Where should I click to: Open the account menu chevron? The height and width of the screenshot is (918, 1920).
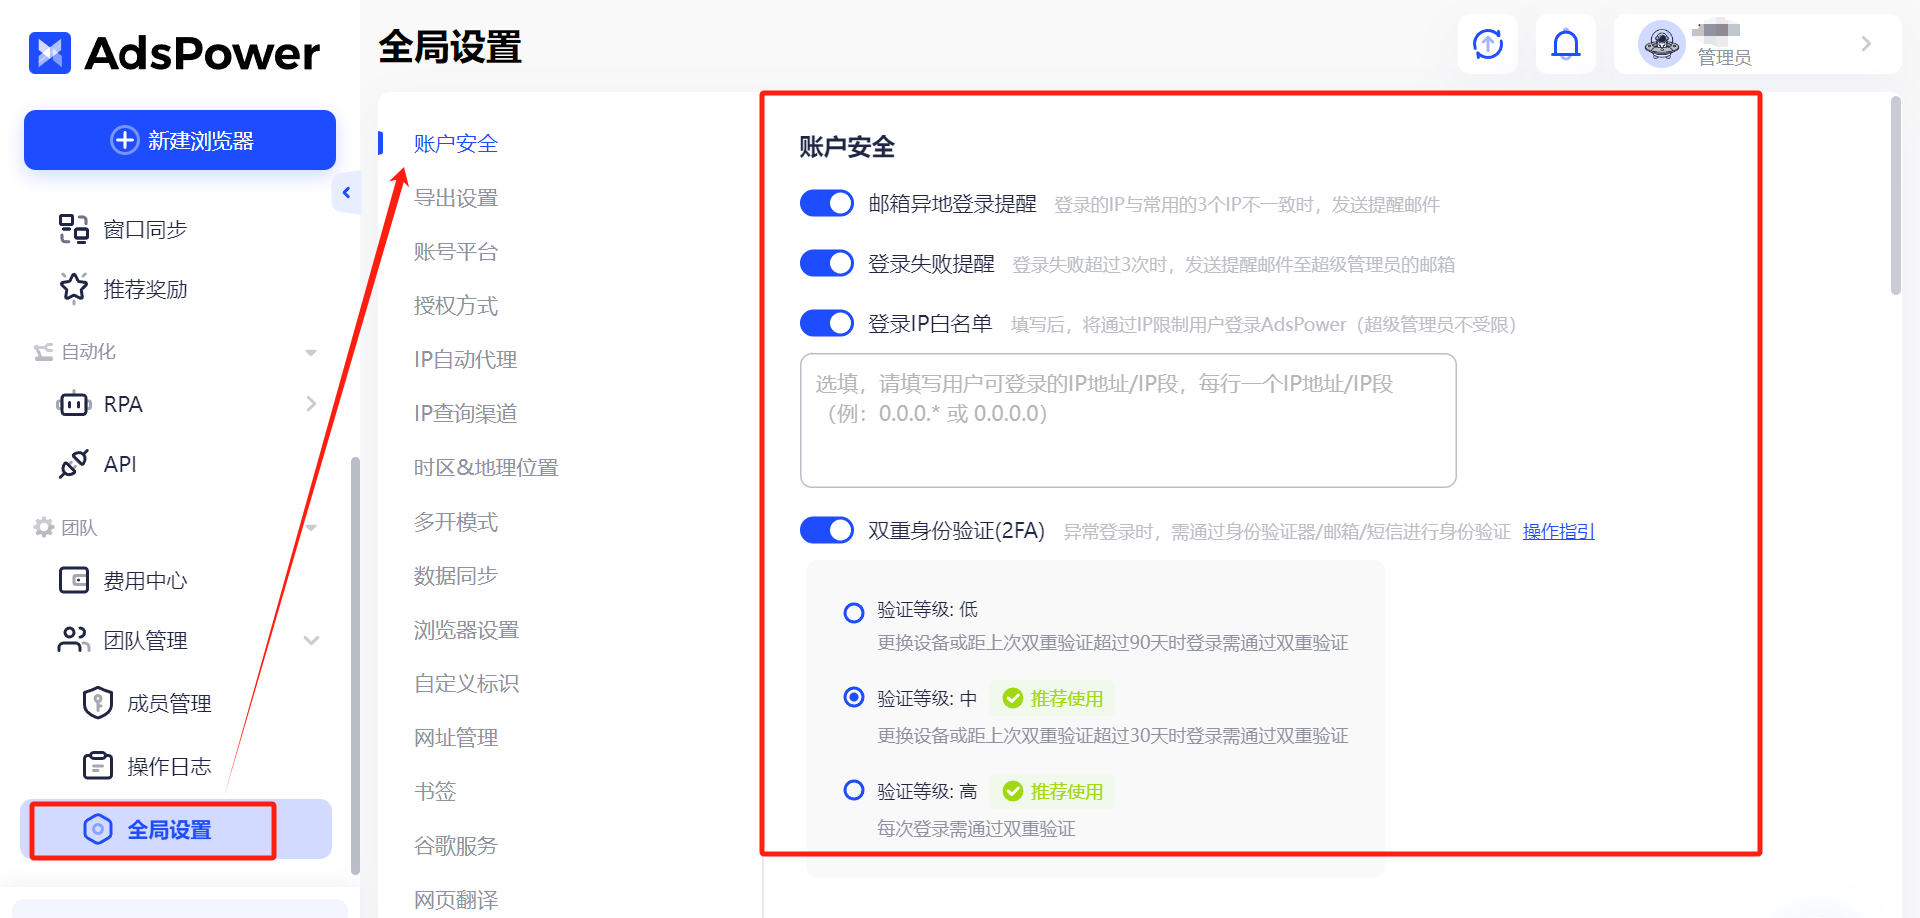pyautogui.click(x=1866, y=44)
